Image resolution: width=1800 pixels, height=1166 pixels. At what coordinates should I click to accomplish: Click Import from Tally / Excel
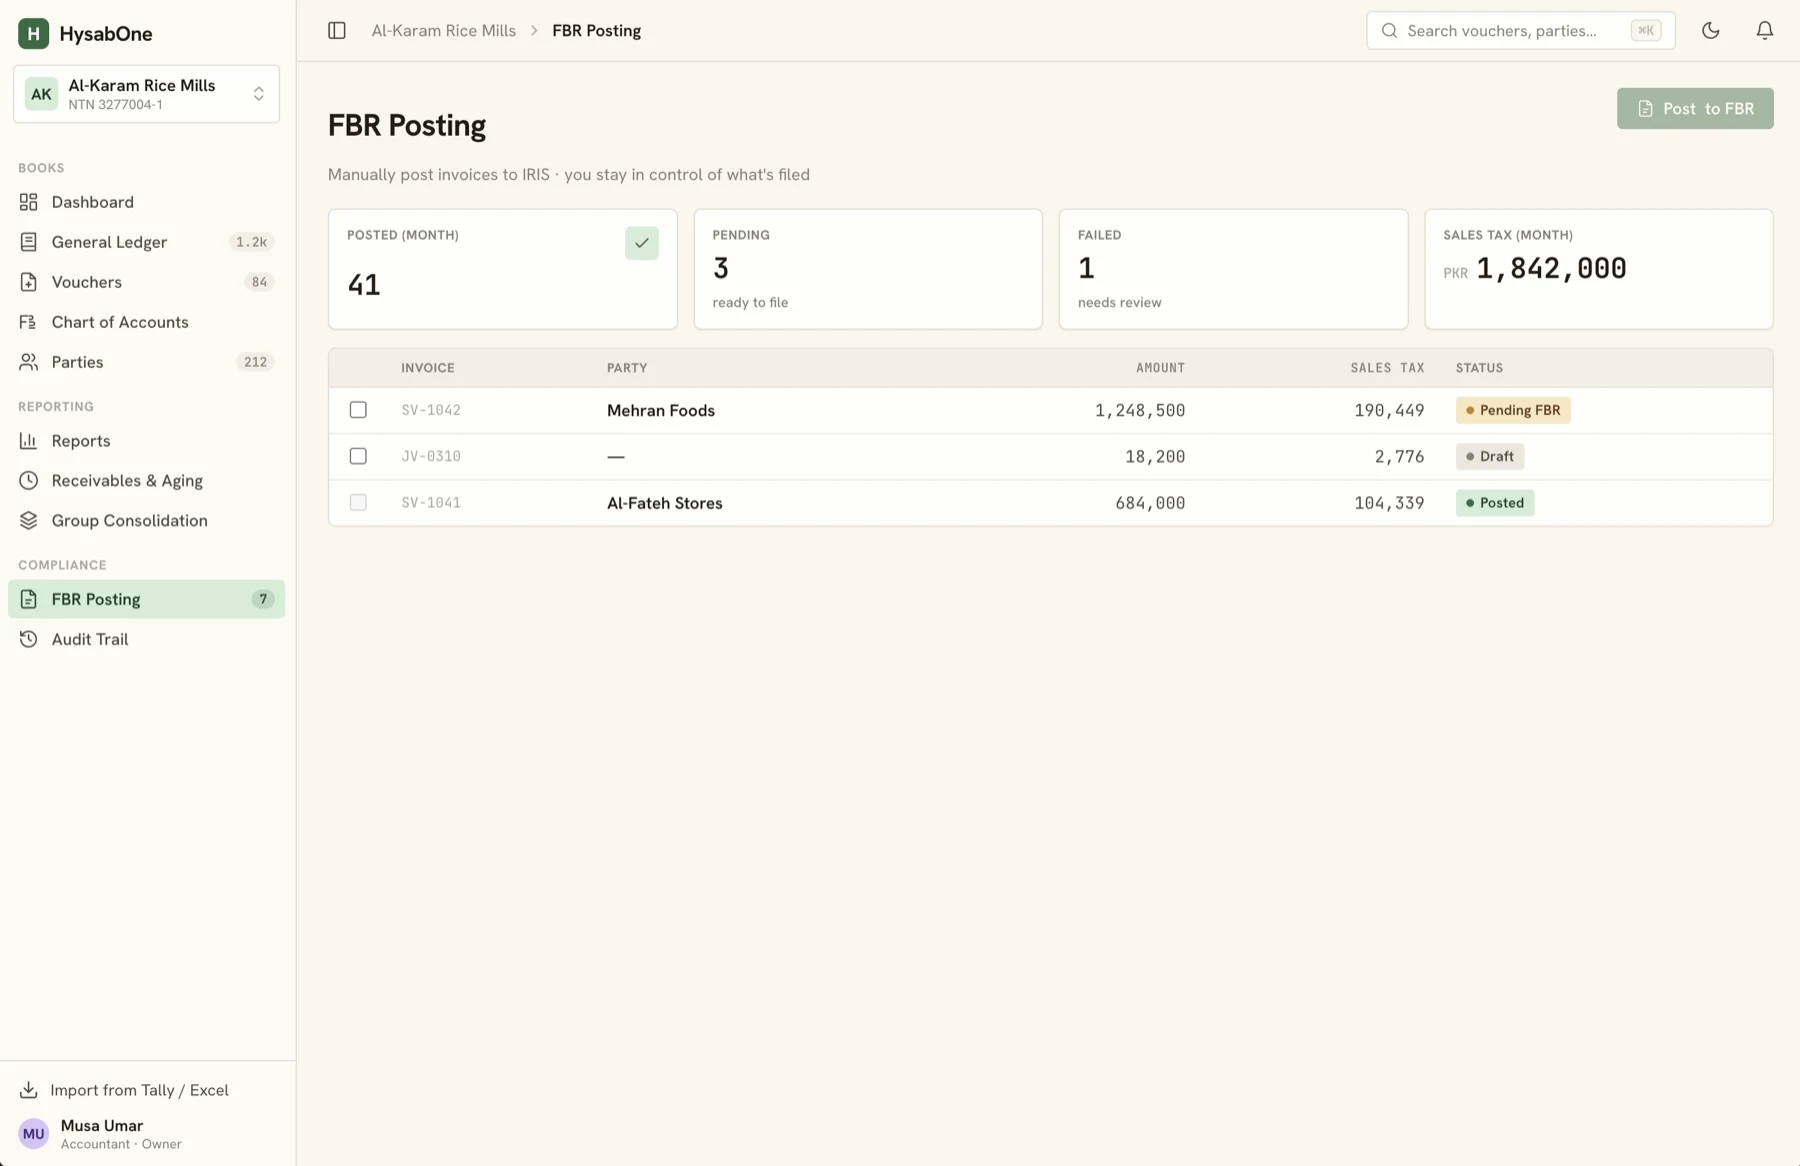139,1090
